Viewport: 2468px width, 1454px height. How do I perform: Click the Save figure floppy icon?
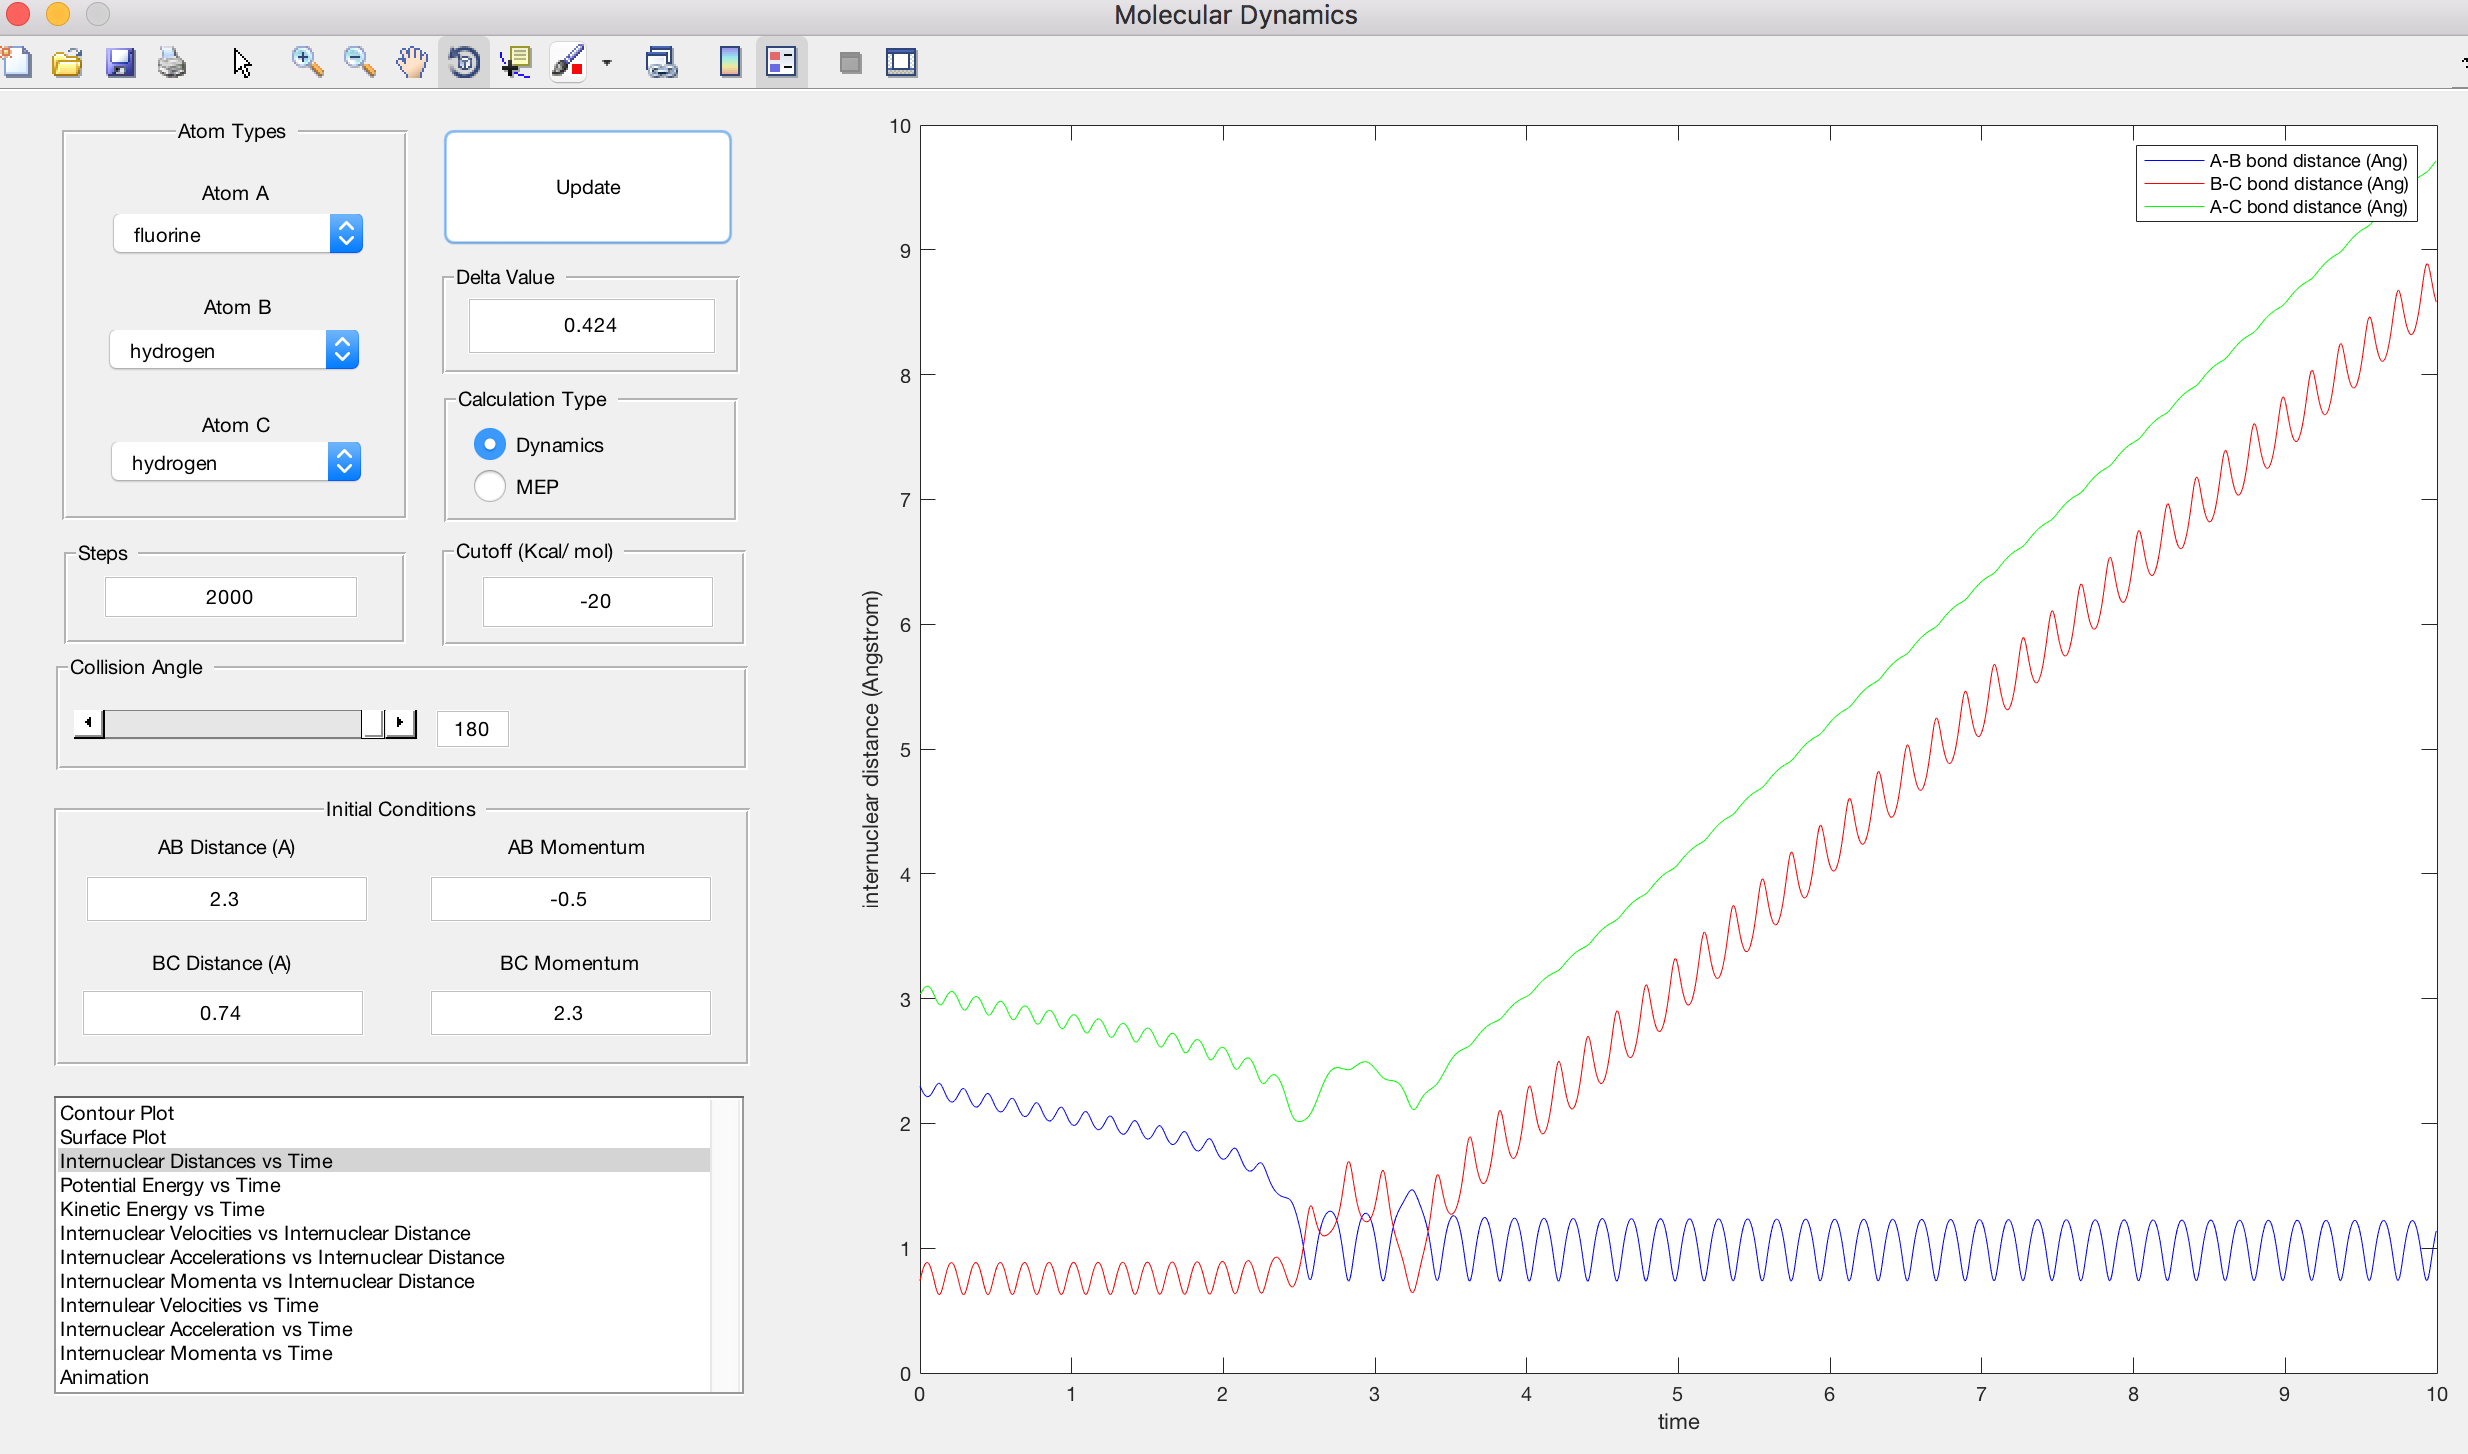120,62
